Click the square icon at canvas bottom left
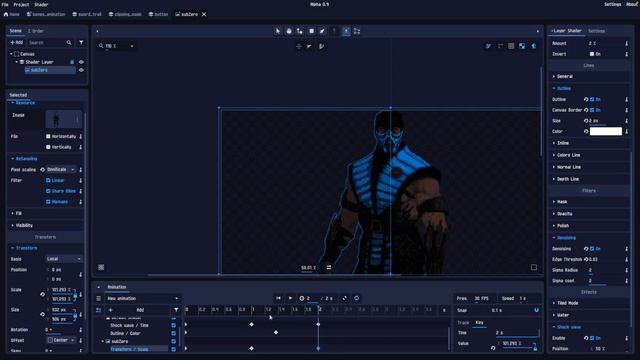The height and width of the screenshot is (360, 640). [101, 267]
